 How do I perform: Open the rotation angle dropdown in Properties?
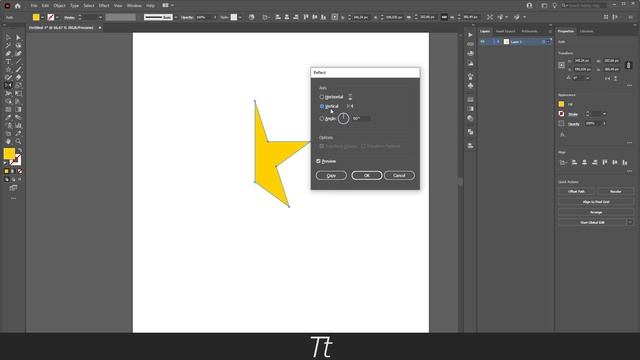pos(588,78)
